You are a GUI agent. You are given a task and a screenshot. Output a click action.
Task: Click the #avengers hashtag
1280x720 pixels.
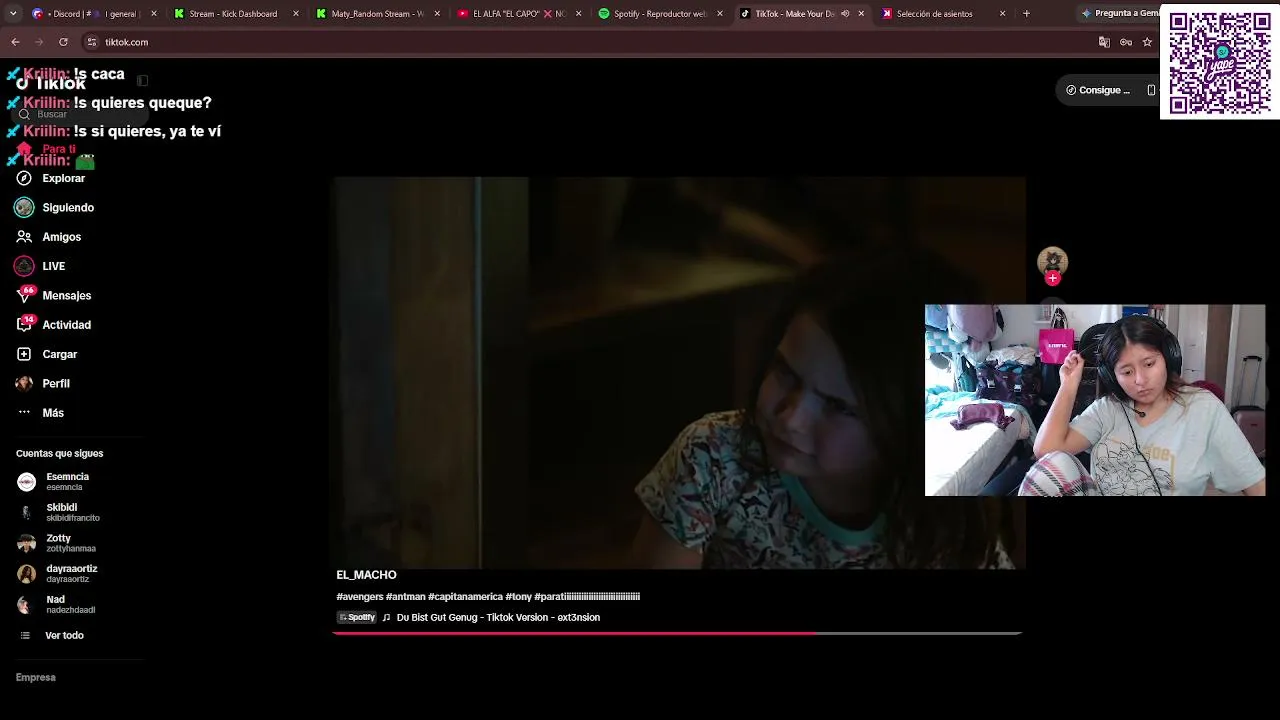coord(360,597)
